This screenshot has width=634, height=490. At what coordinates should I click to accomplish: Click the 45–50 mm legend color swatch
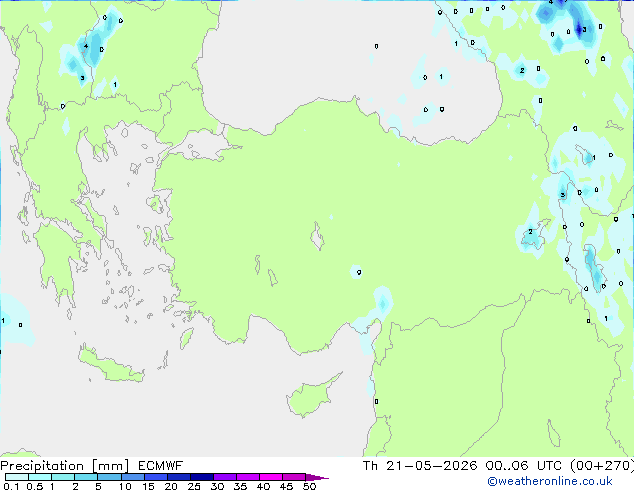pos(294,477)
